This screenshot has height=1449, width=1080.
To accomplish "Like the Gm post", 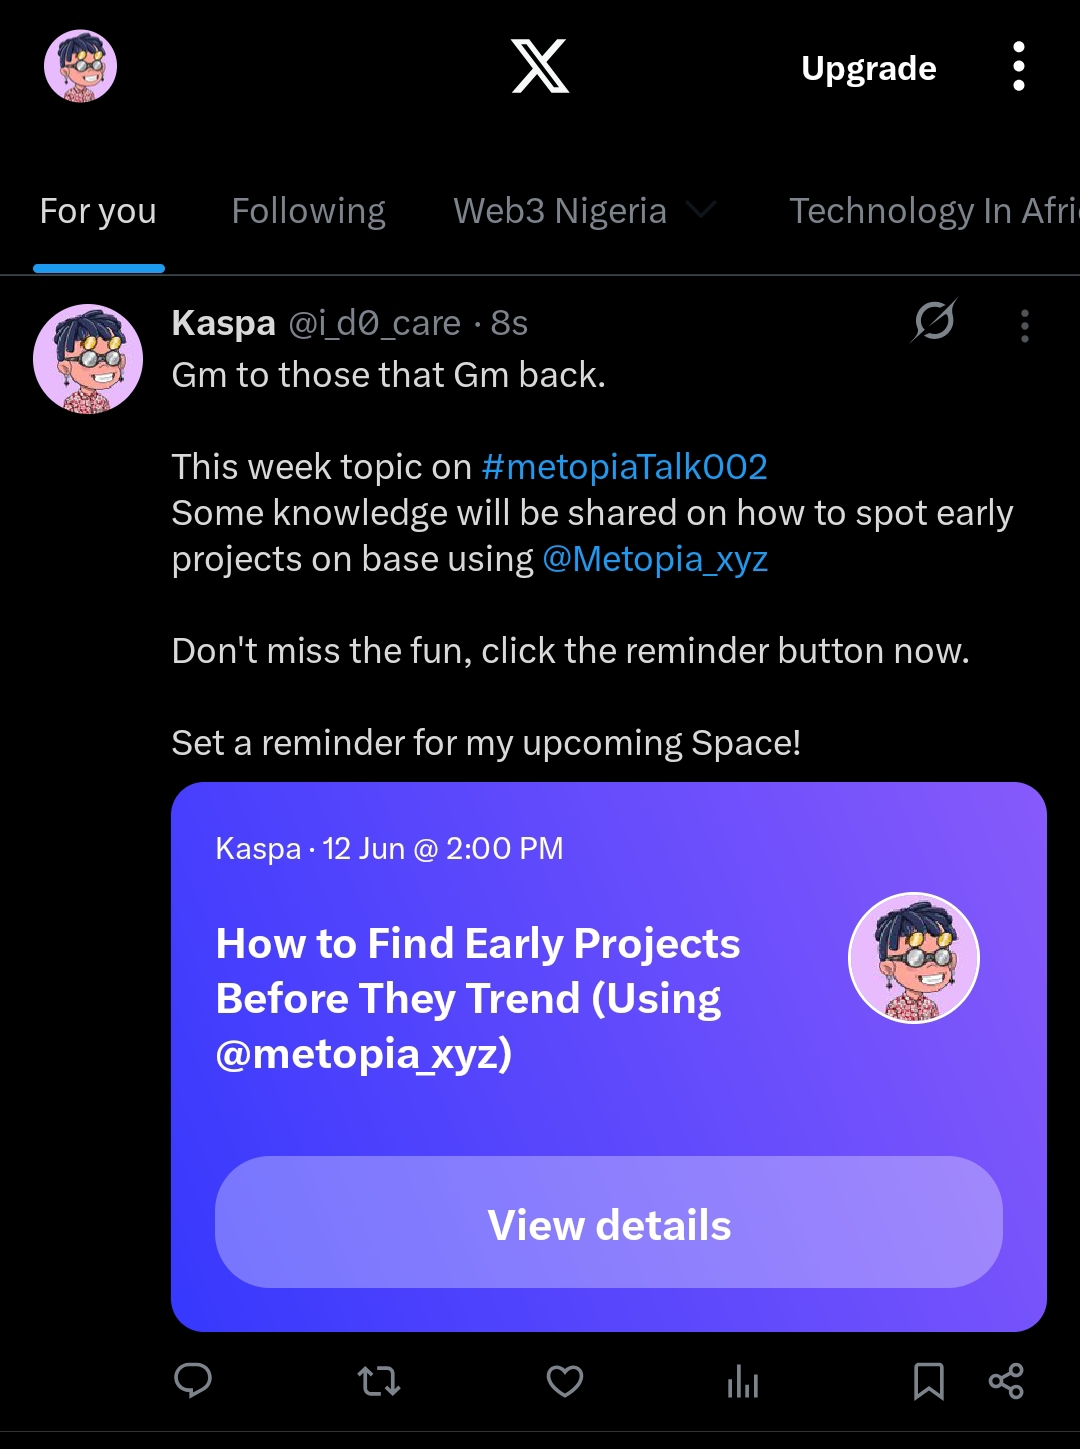I will pyautogui.click(x=564, y=1381).
